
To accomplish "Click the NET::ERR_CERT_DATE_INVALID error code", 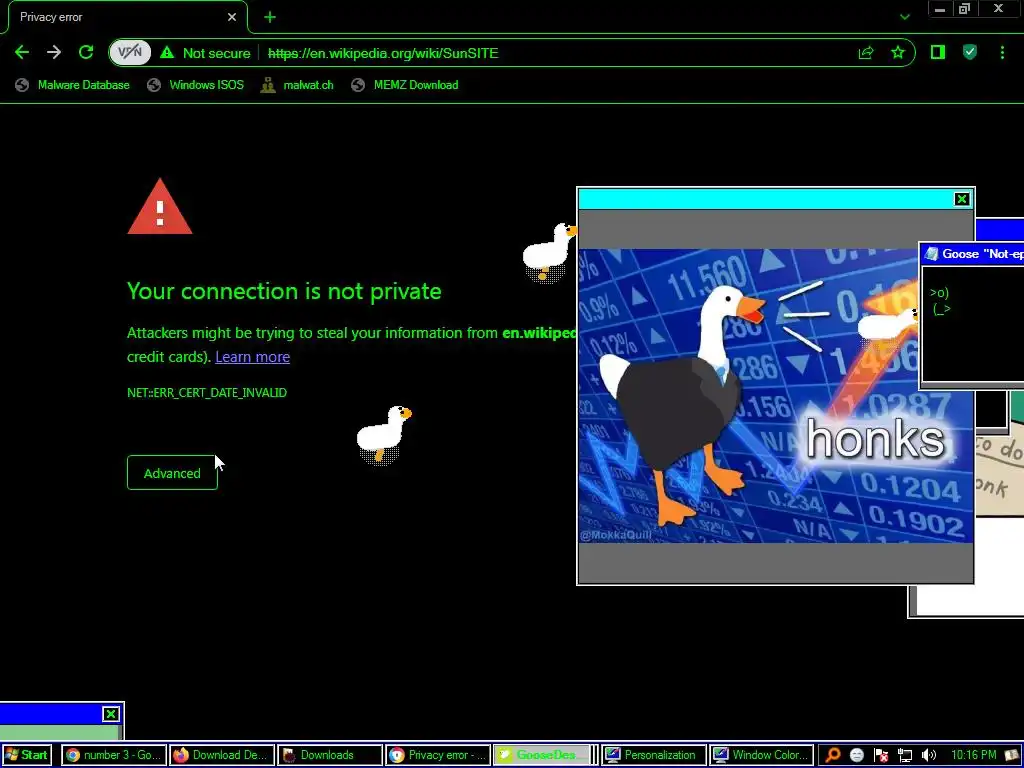I will click(x=207, y=392).
